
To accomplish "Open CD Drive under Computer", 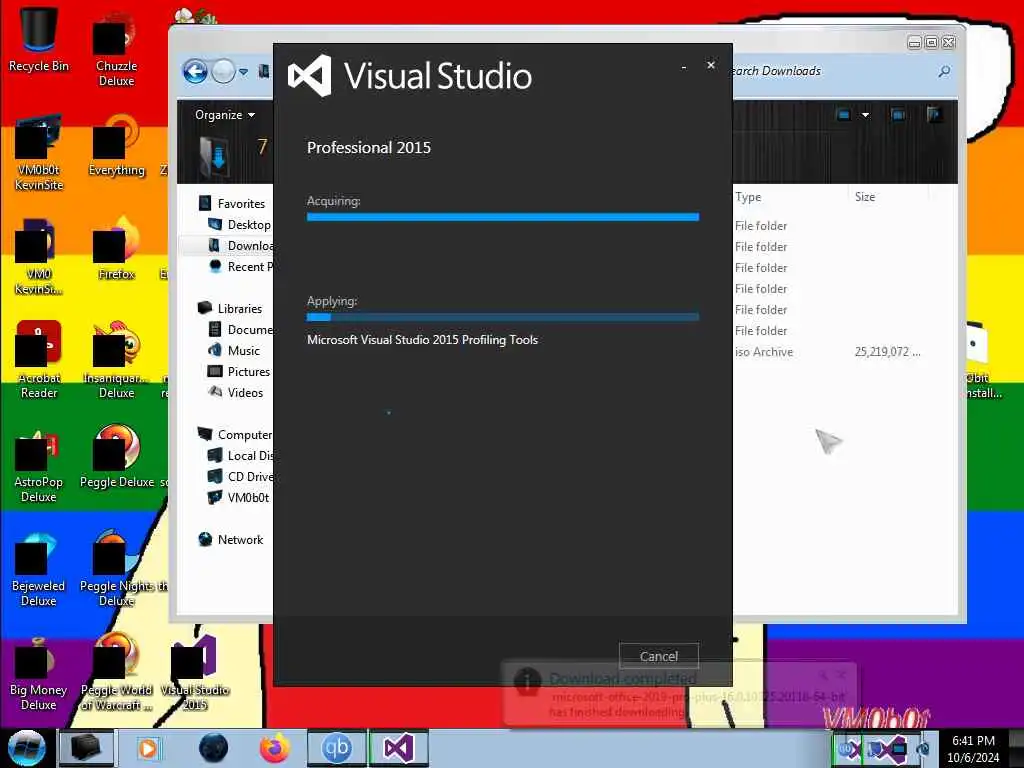I will (240, 476).
